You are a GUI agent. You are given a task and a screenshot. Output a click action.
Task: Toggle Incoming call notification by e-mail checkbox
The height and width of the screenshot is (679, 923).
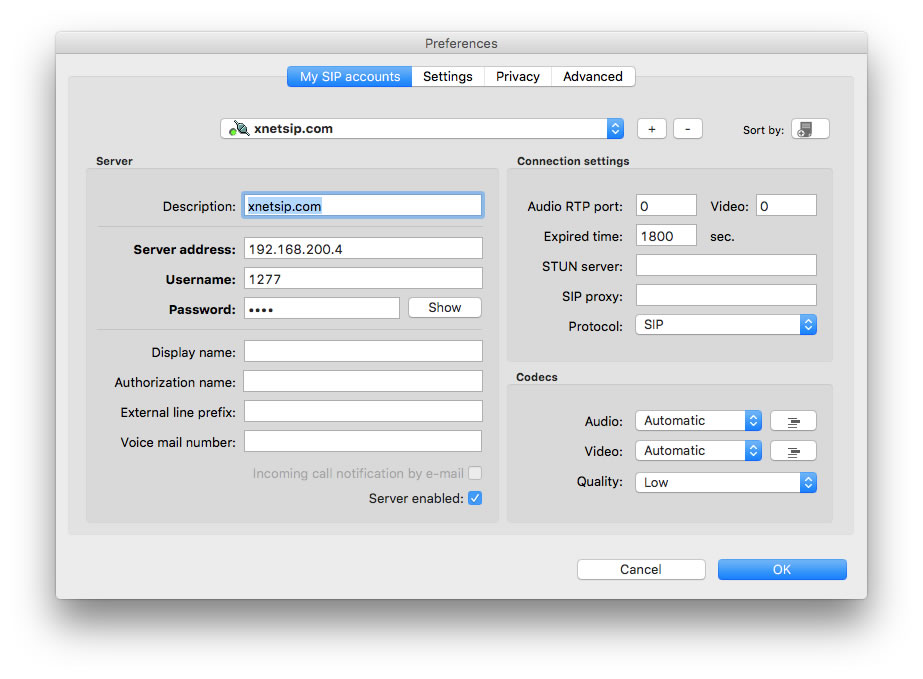click(475, 473)
